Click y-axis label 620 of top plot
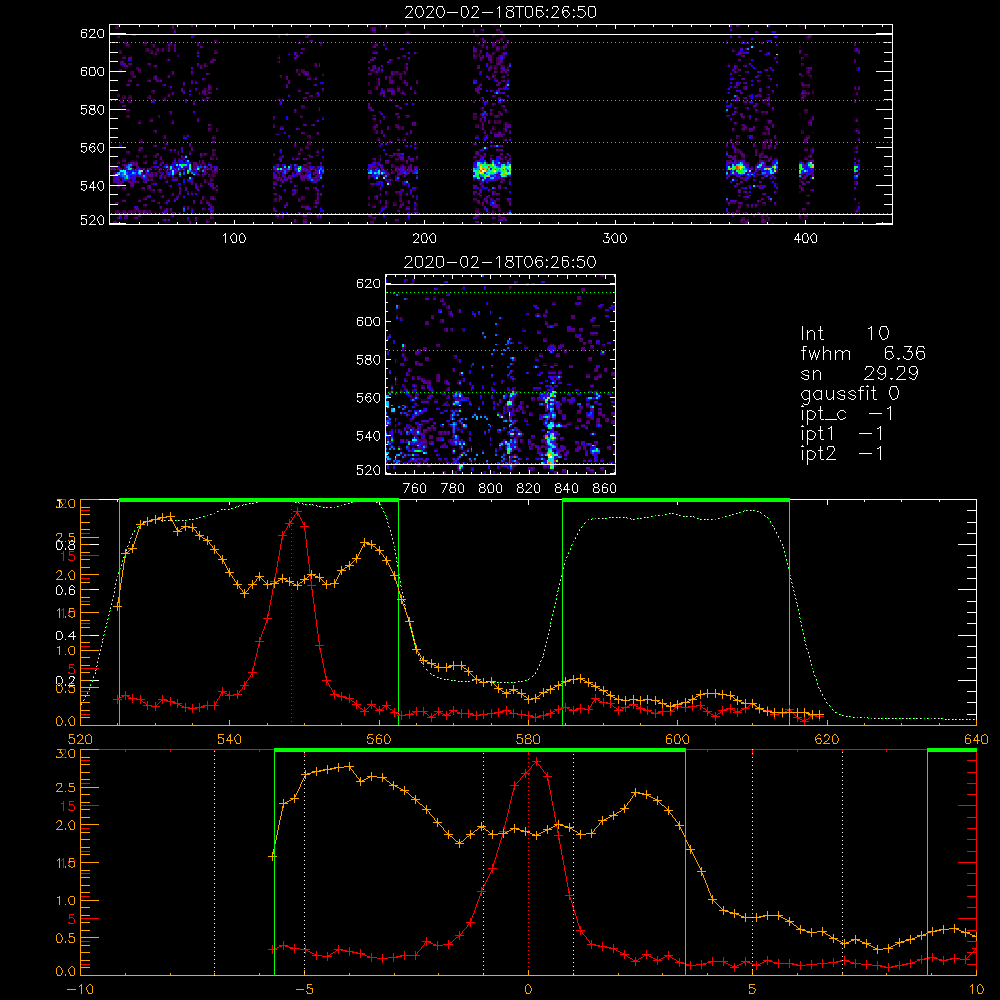Screen dimensions: 1000x1000 click(92, 33)
